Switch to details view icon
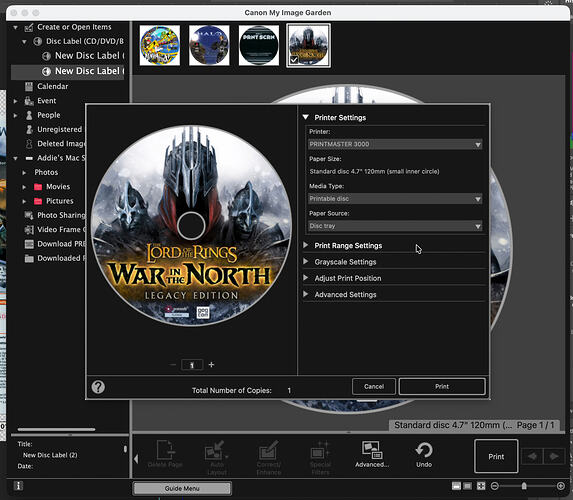This screenshot has height=500, width=573. (x=467, y=486)
